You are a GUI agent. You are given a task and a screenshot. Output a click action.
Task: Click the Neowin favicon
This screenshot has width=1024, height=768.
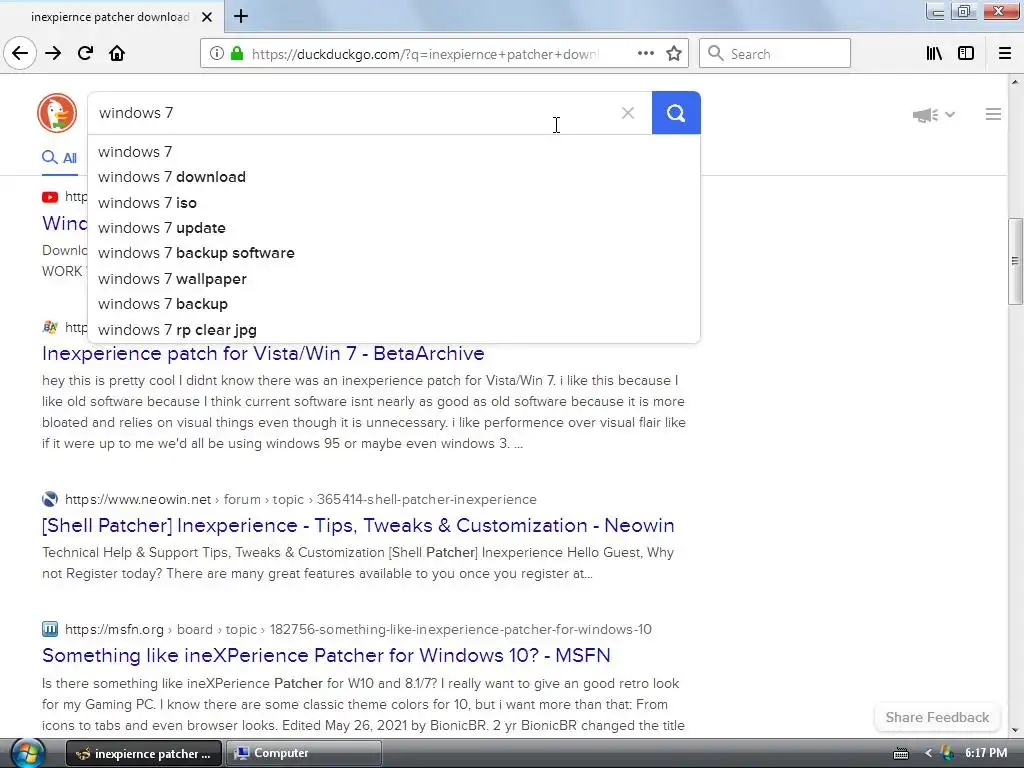[x=50, y=500]
